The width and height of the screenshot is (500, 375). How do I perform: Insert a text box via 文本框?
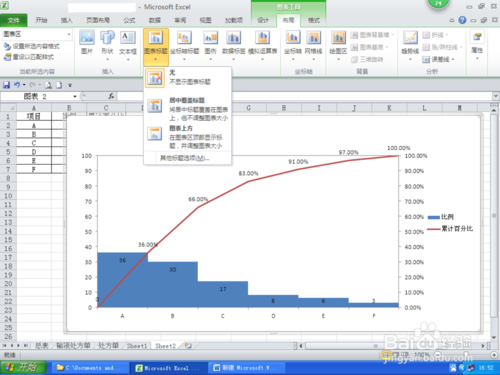pyautogui.click(x=128, y=45)
